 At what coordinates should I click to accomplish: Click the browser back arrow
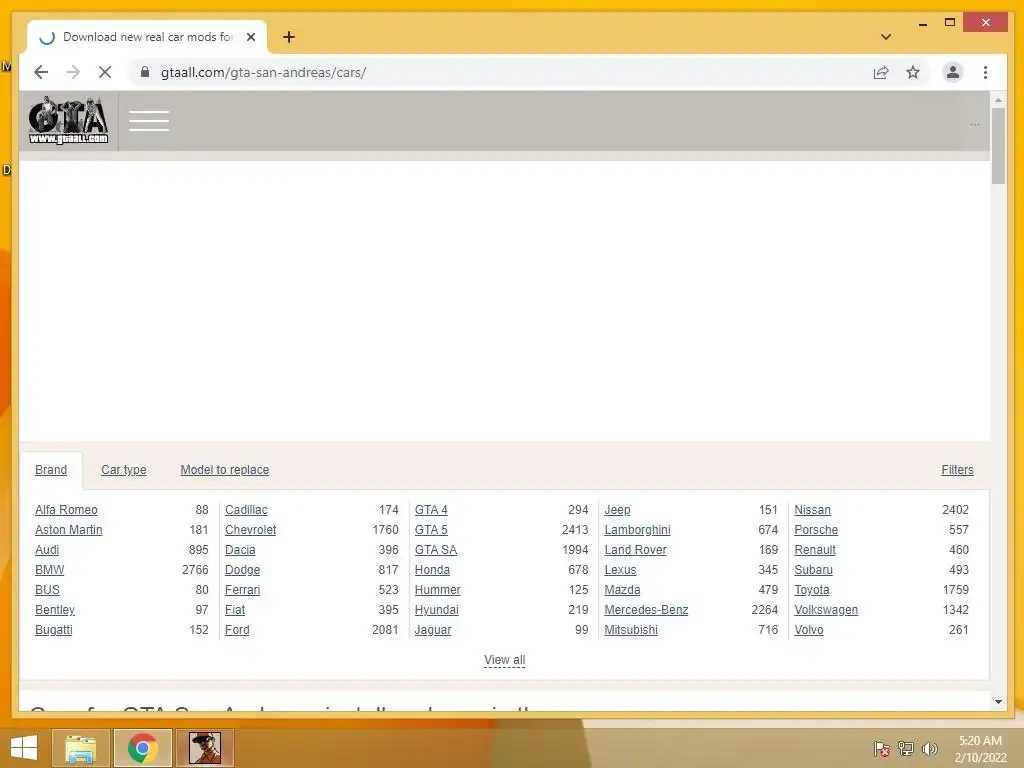click(41, 72)
